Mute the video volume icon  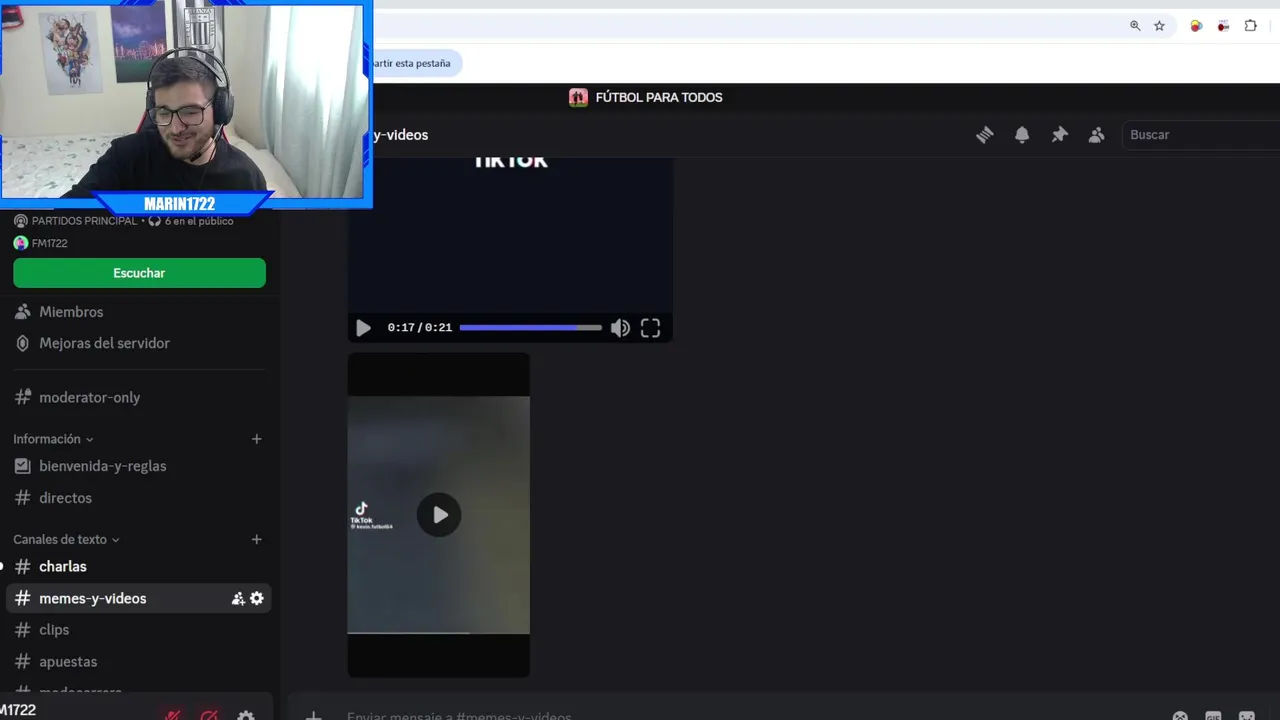(x=620, y=328)
